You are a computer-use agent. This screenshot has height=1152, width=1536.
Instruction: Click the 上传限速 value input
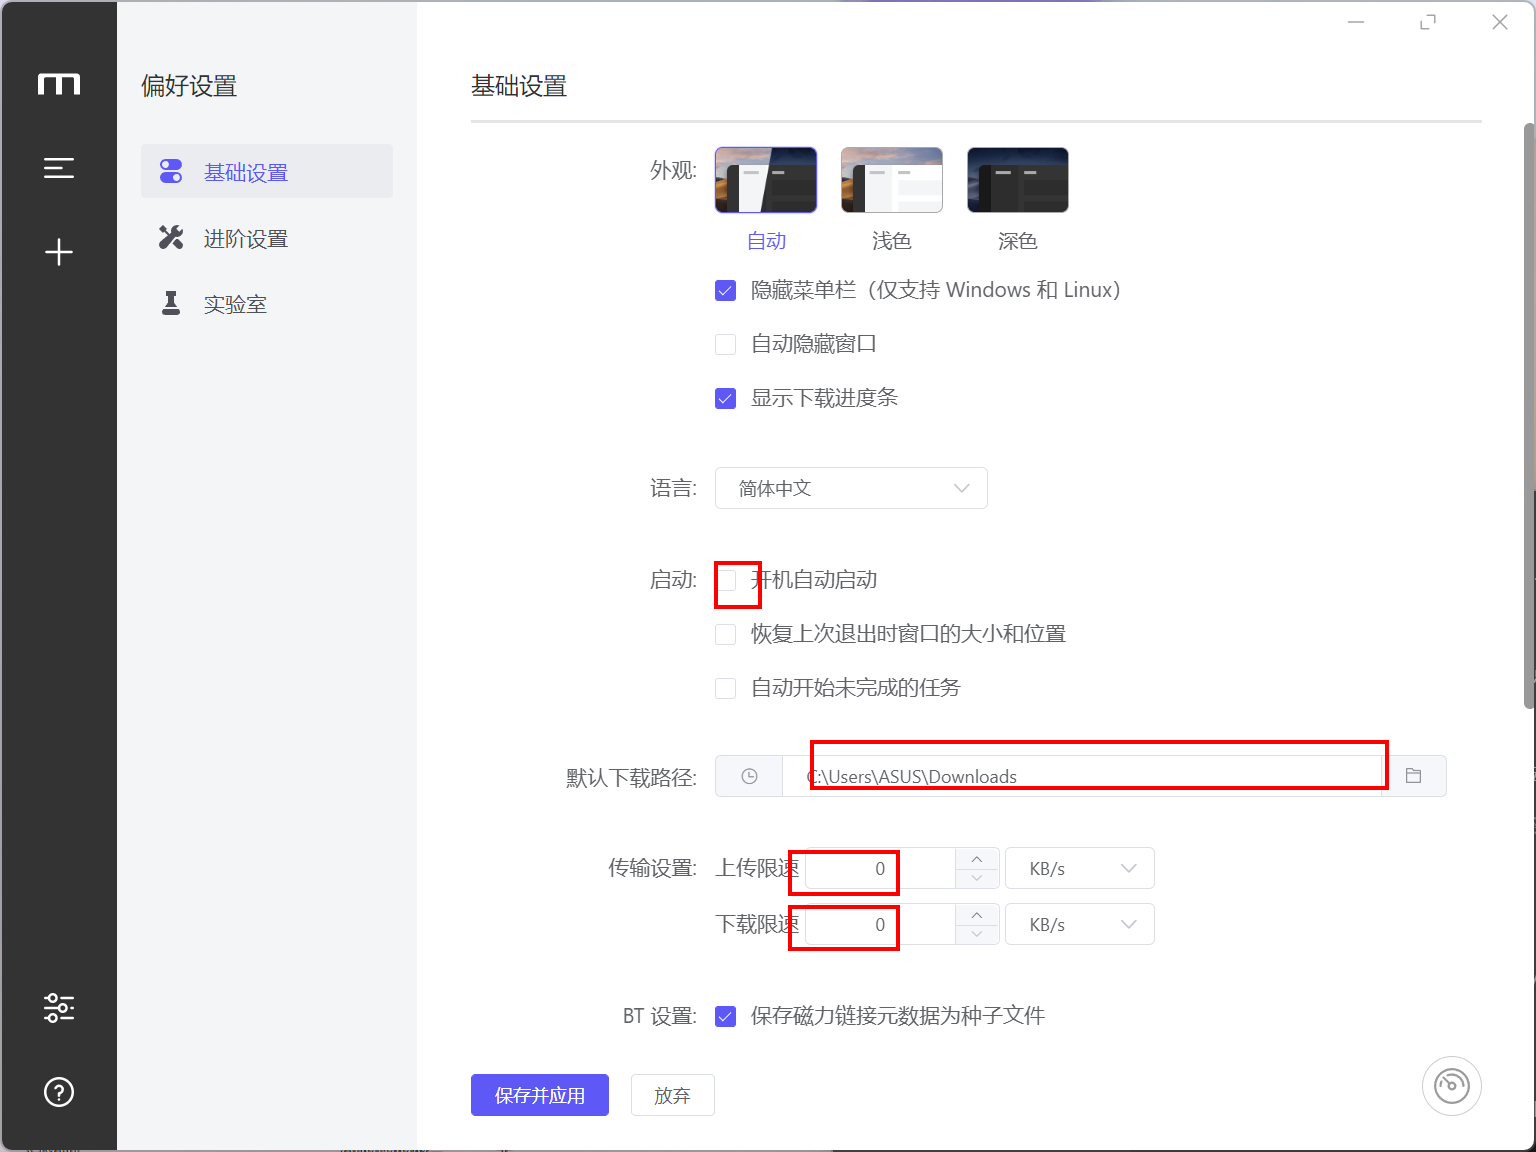pyautogui.click(x=880, y=868)
